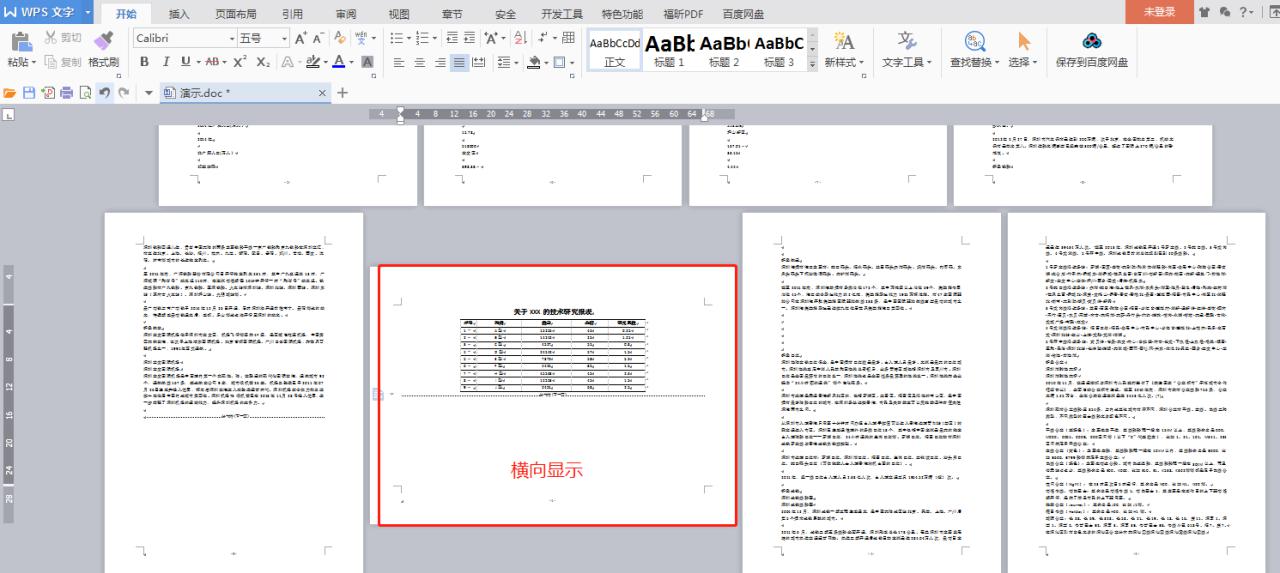This screenshot has height=573, width=1280.
Task: Click the Paste clipboard icon
Action: [x=20, y=41]
